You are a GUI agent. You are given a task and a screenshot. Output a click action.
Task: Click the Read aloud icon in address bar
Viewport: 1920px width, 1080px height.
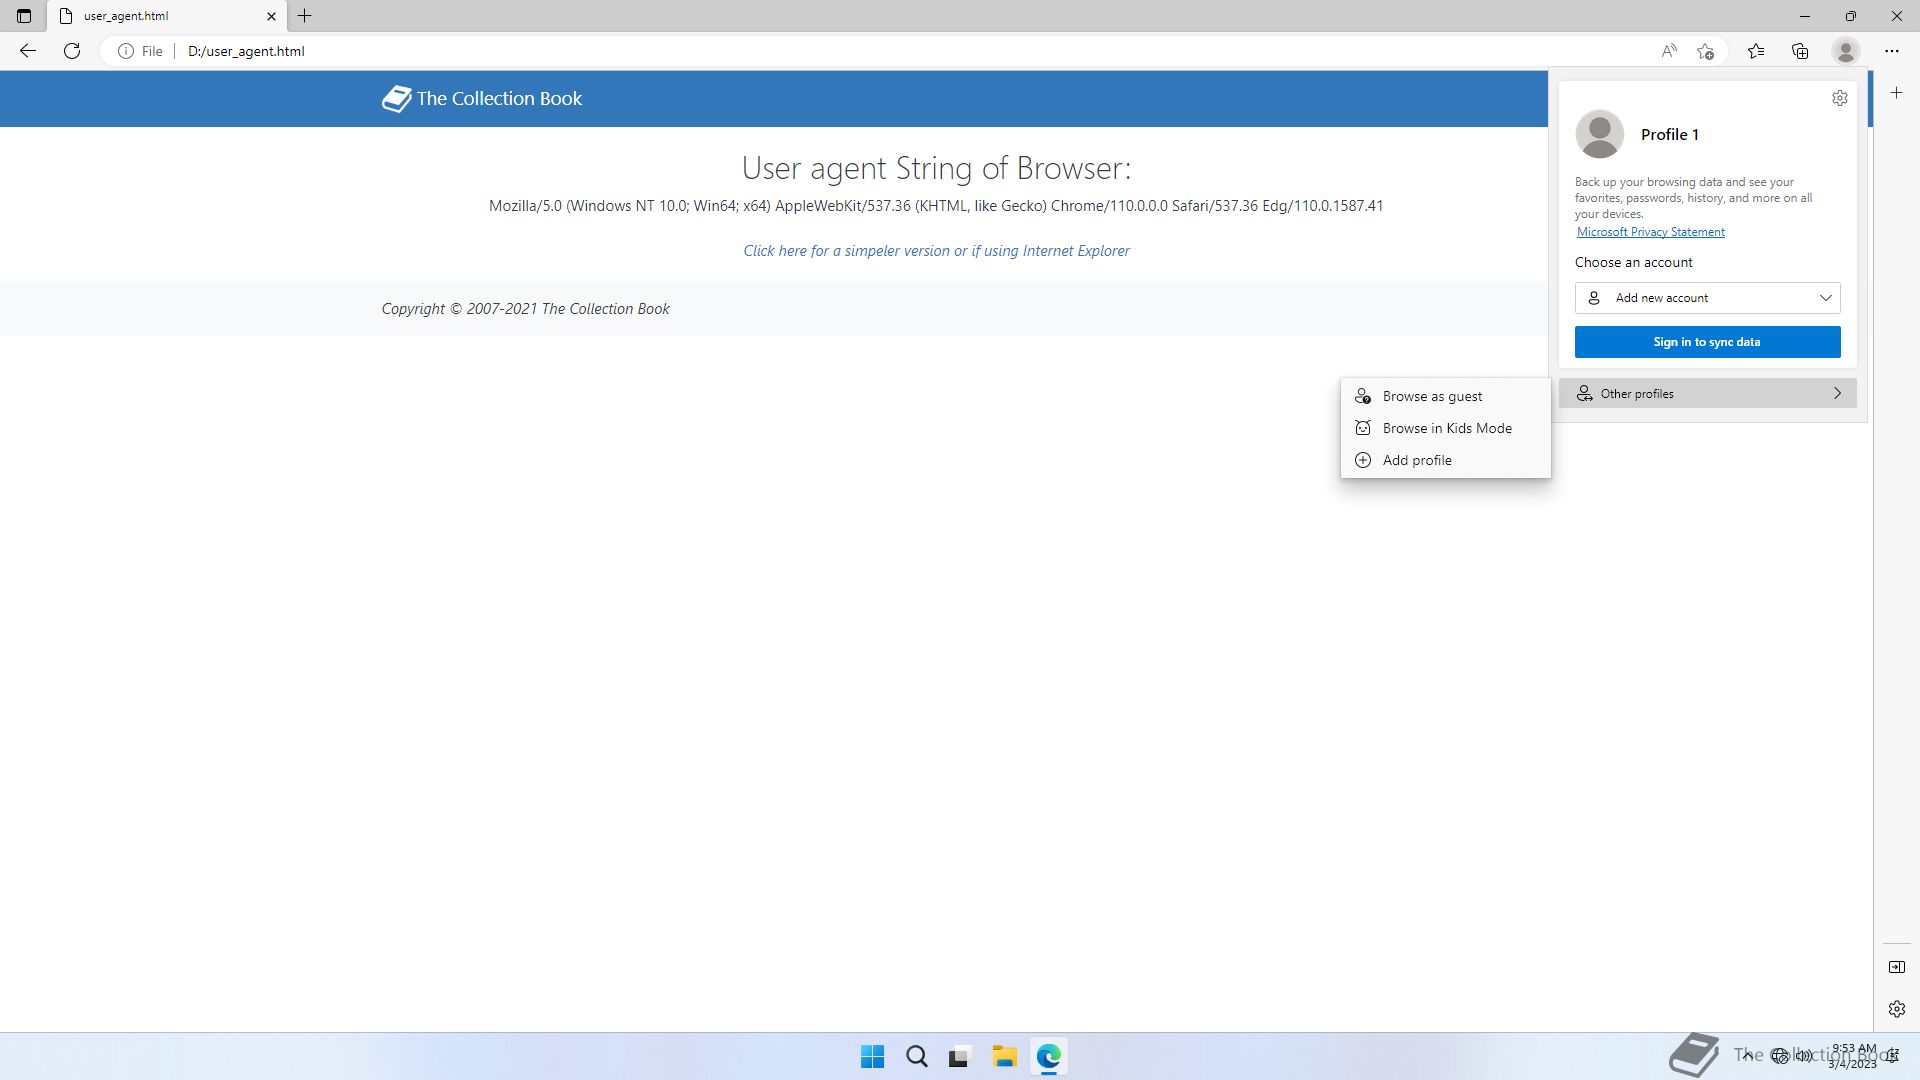pyautogui.click(x=1668, y=51)
